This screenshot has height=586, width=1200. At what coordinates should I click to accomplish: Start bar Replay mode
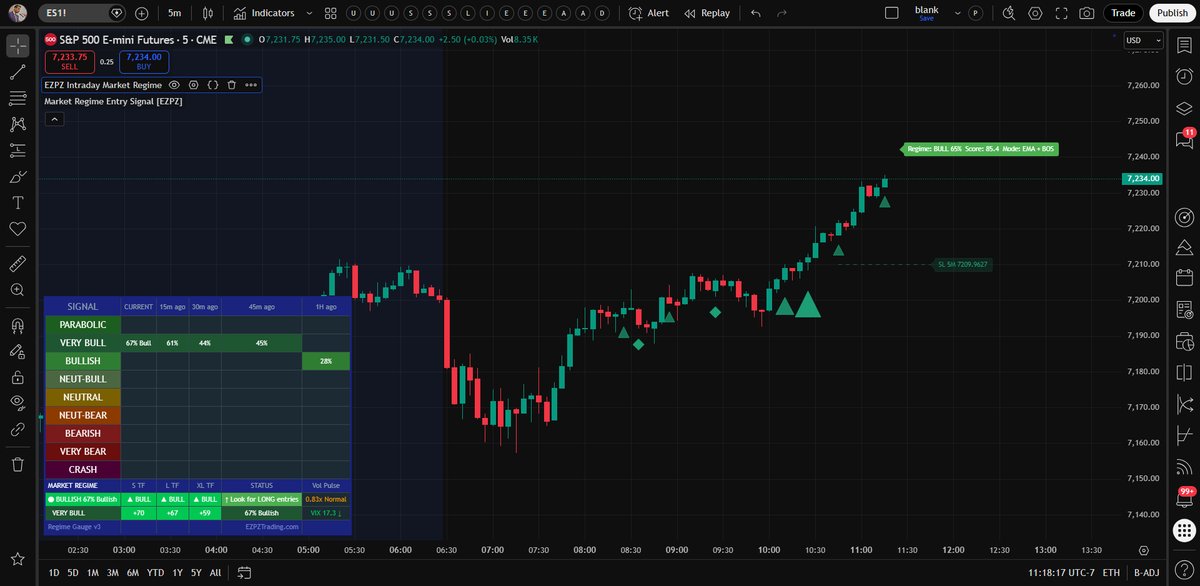point(707,13)
